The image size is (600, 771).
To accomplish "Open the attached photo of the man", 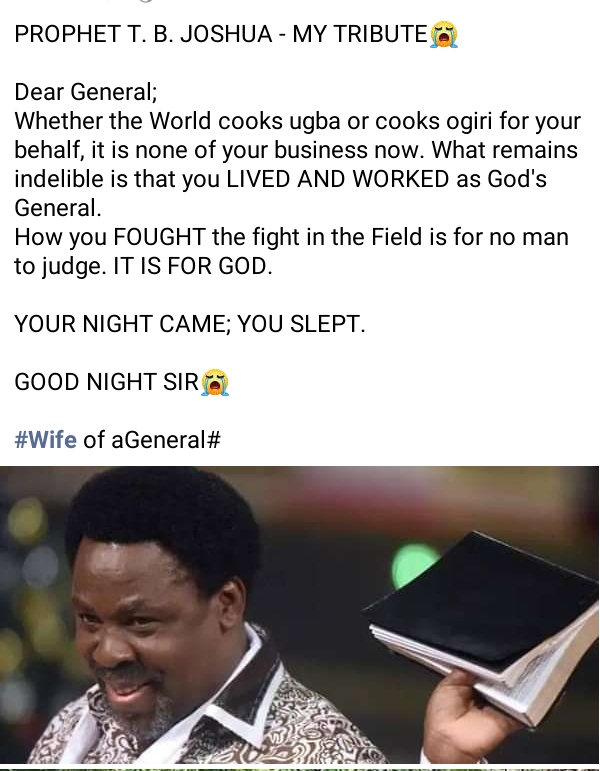I will coord(300,615).
